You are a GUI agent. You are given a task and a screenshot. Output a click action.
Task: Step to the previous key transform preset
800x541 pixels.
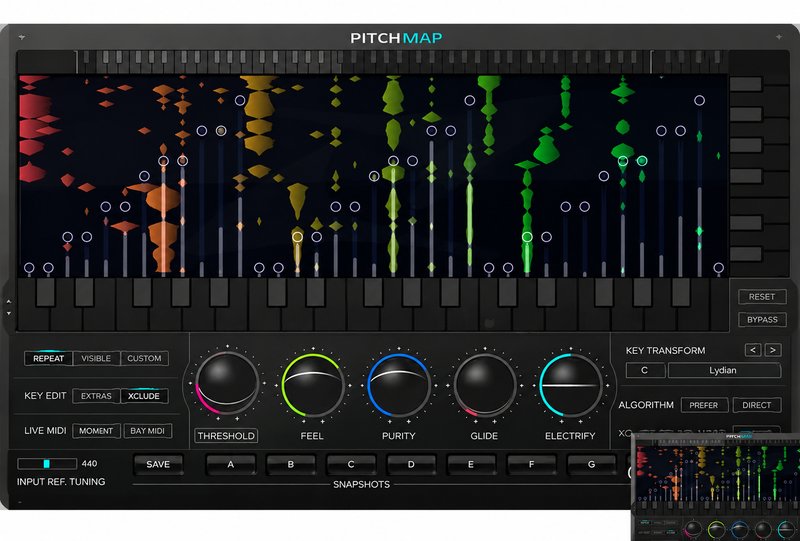pyautogui.click(x=753, y=350)
